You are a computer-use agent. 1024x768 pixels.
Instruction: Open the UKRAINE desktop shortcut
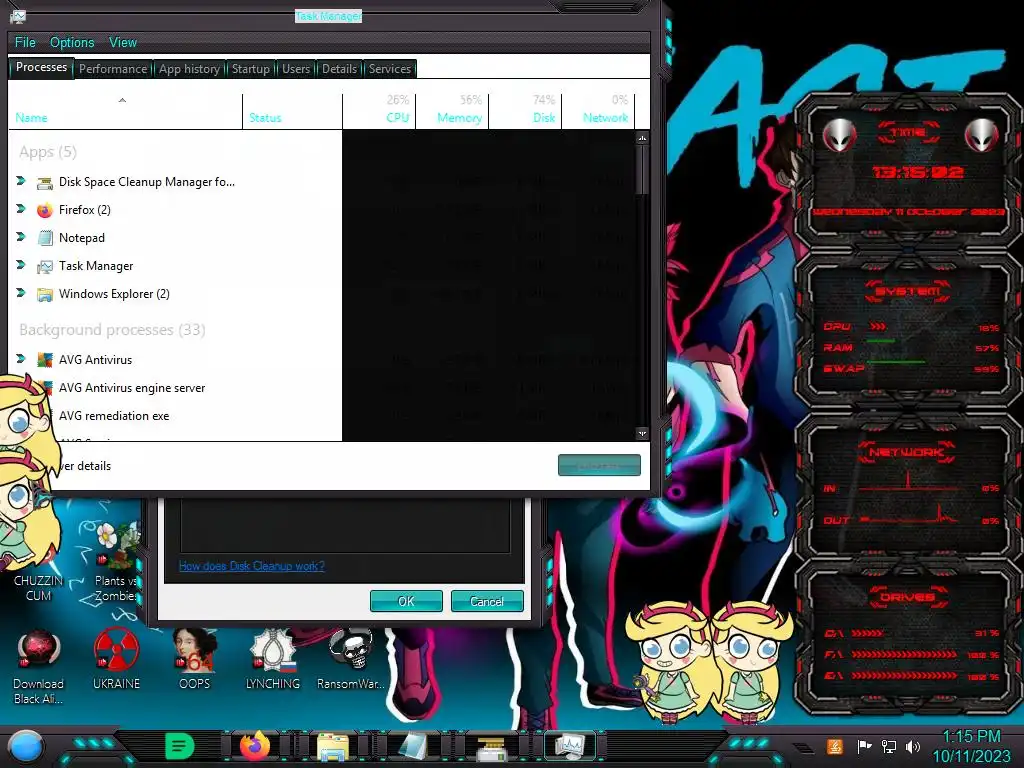(x=116, y=660)
